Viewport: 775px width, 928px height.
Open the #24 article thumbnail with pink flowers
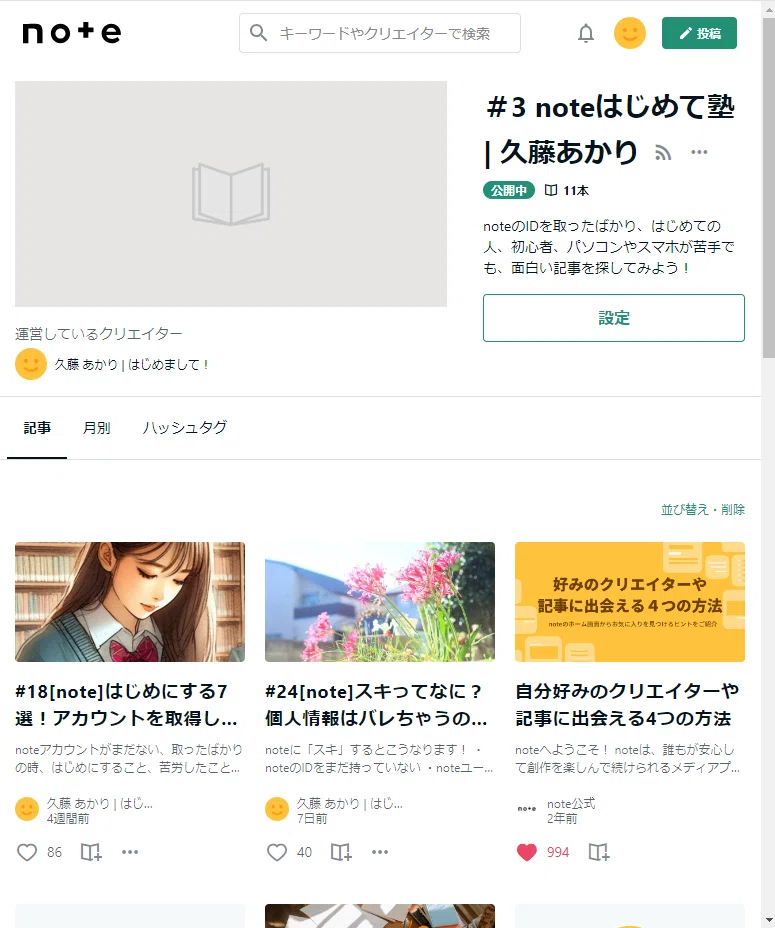pos(380,602)
